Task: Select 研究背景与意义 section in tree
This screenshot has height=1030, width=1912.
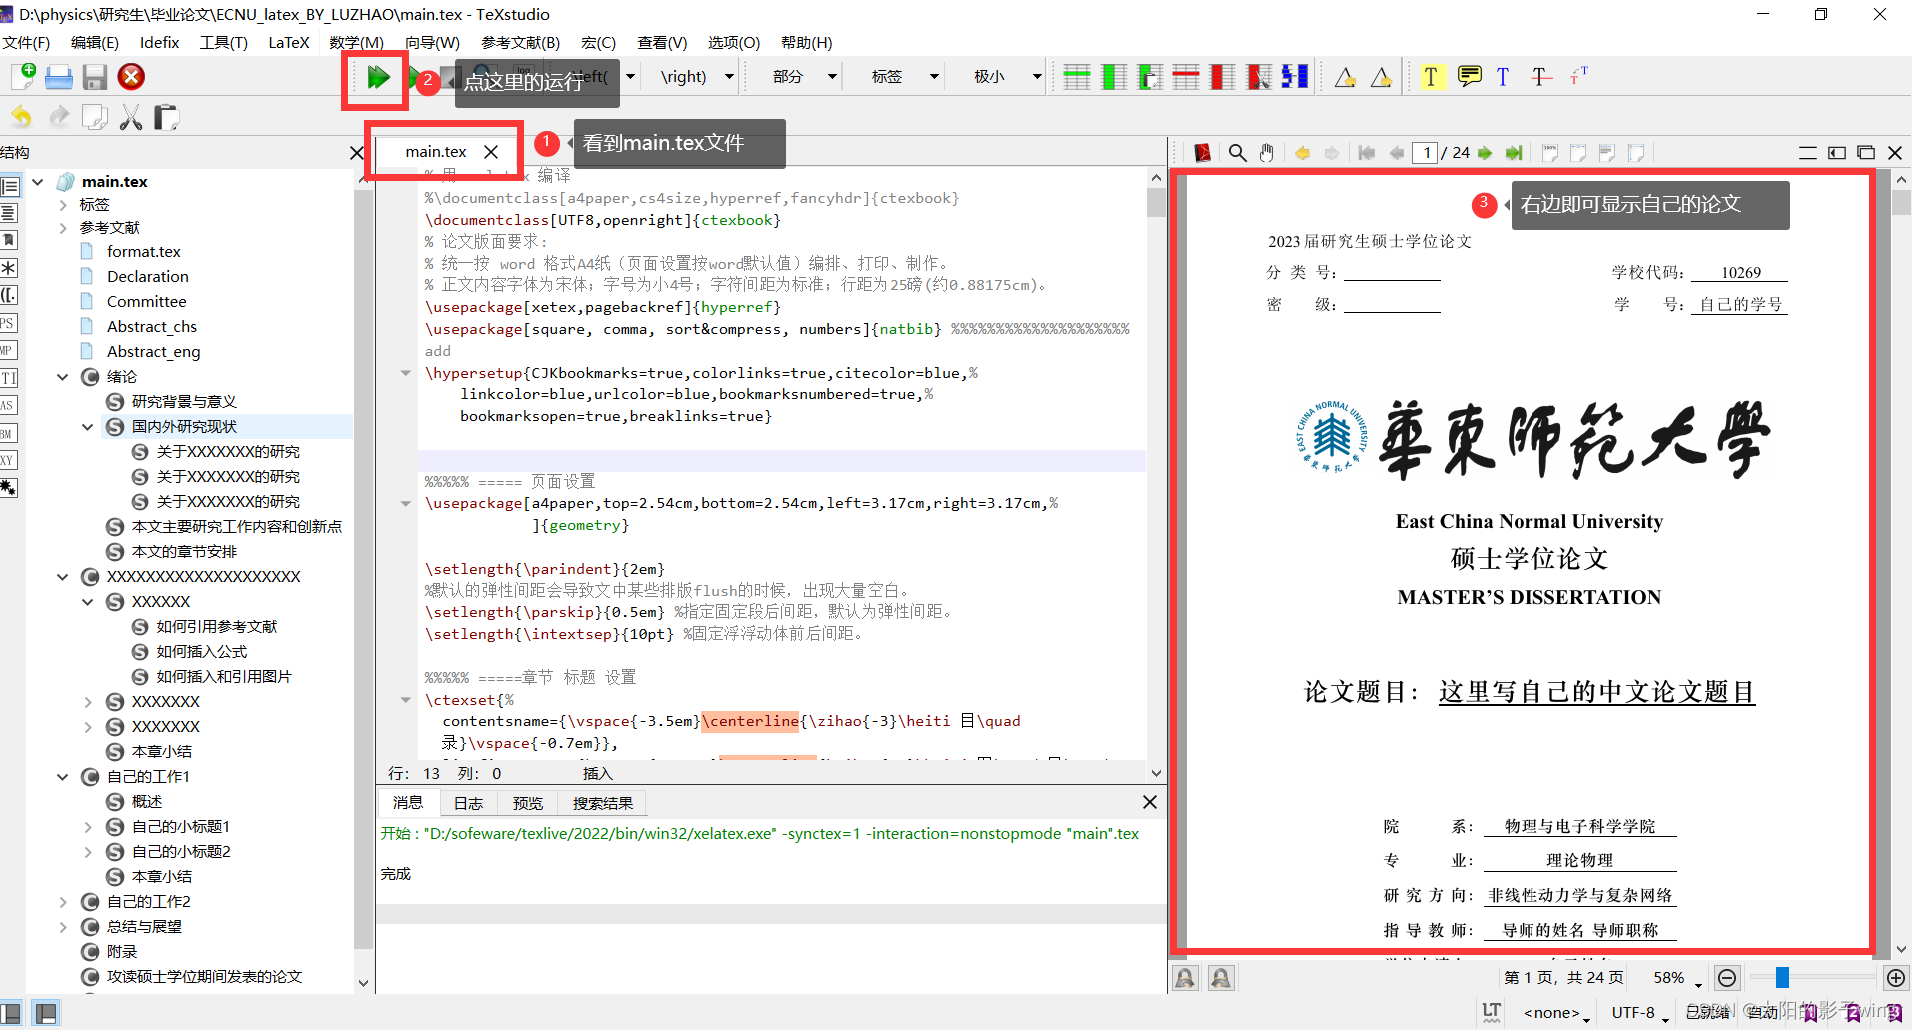Action: [x=184, y=402]
